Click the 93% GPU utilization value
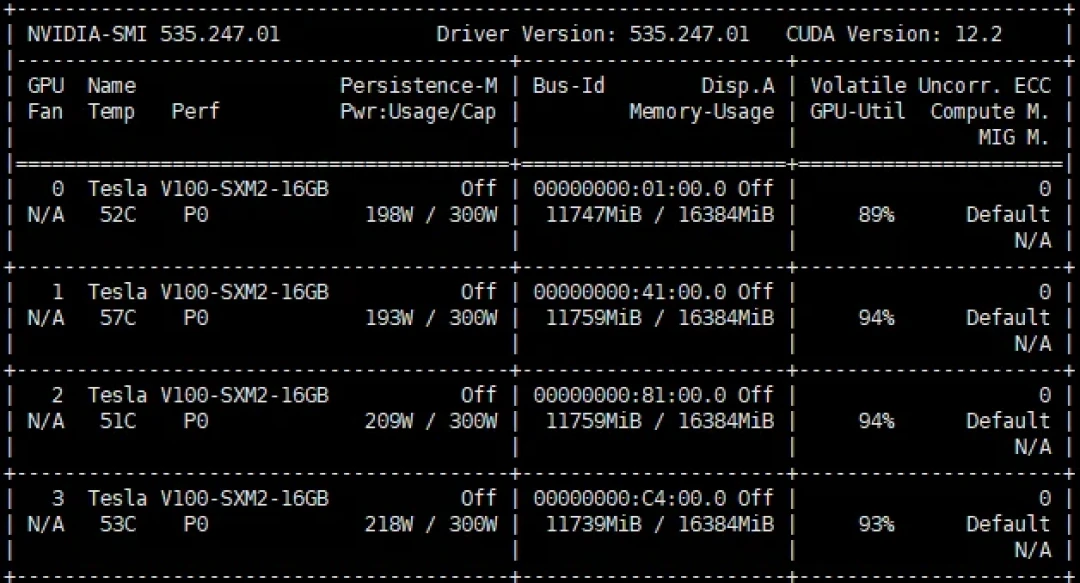Image resolution: width=1080 pixels, height=583 pixels. (x=876, y=525)
